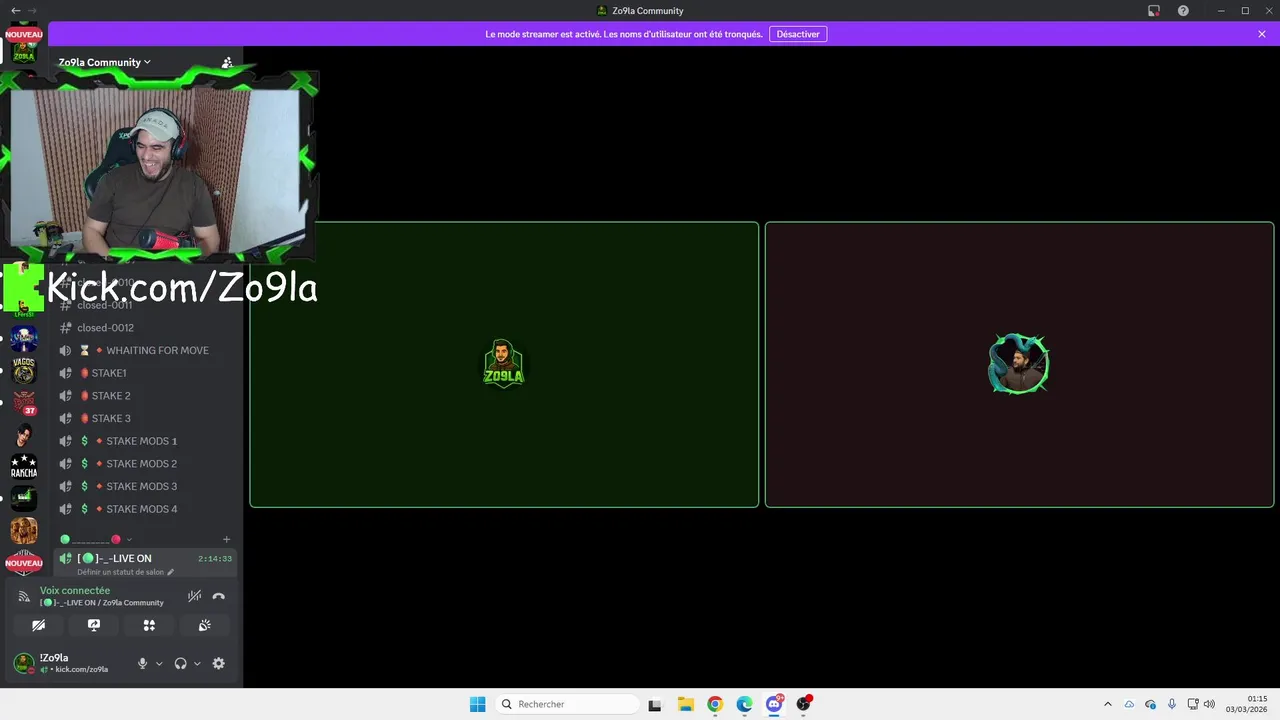
Task: Join the STAKE MODS 3 voice channel
Action: pos(146,486)
